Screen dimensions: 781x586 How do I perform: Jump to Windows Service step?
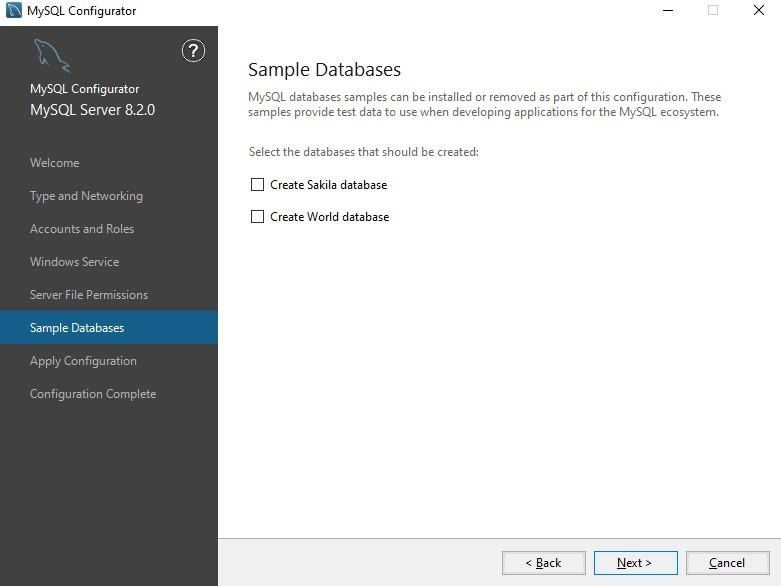click(x=74, y=261)
